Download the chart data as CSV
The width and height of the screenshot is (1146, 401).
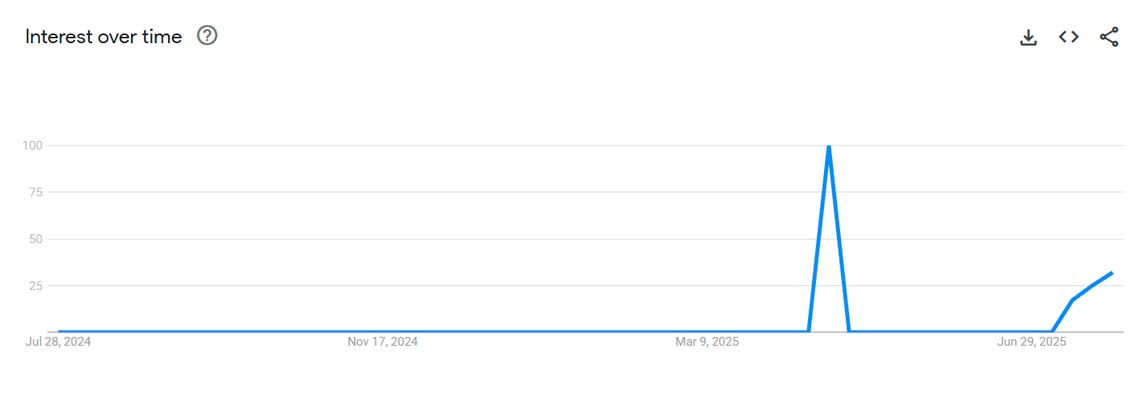1028,37
